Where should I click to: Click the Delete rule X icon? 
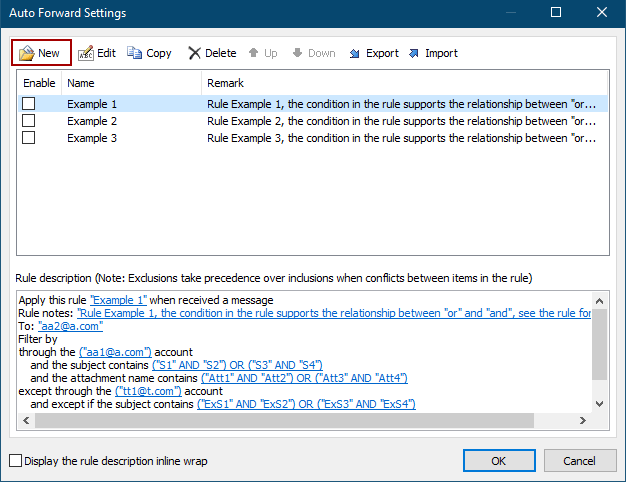click(x=194, y=53)
